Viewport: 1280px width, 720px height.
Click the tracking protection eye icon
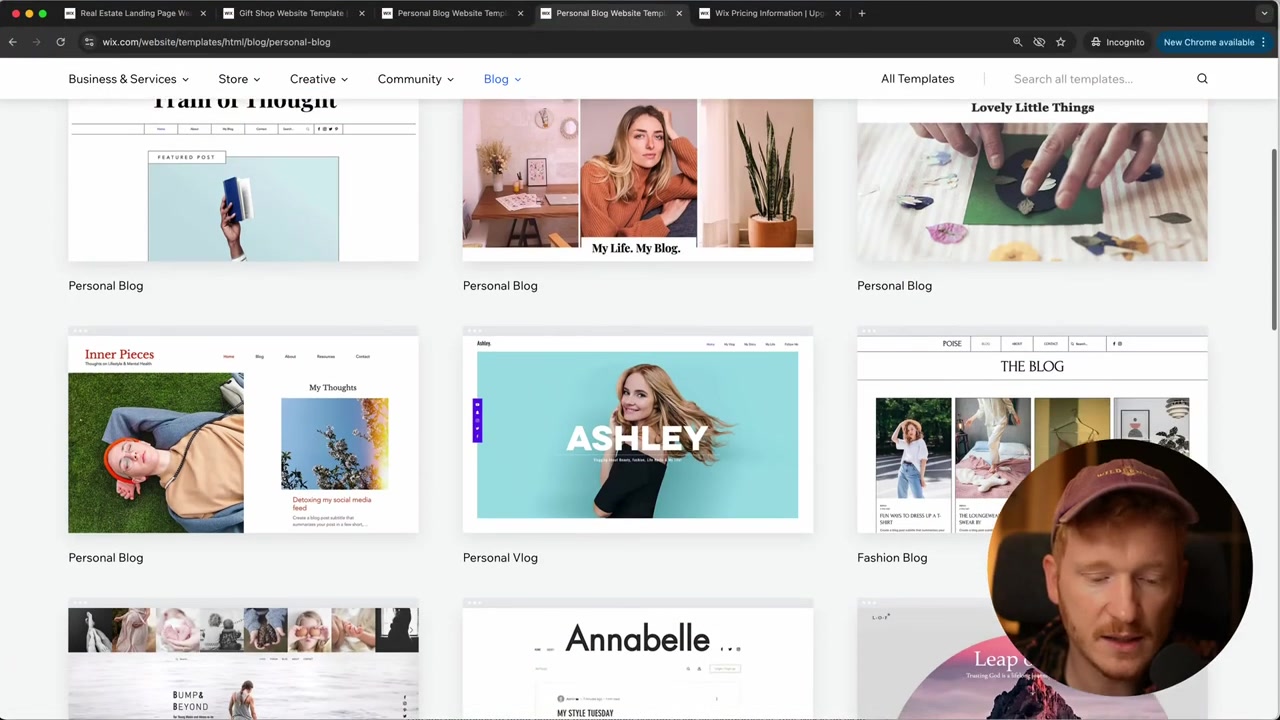1039,42
